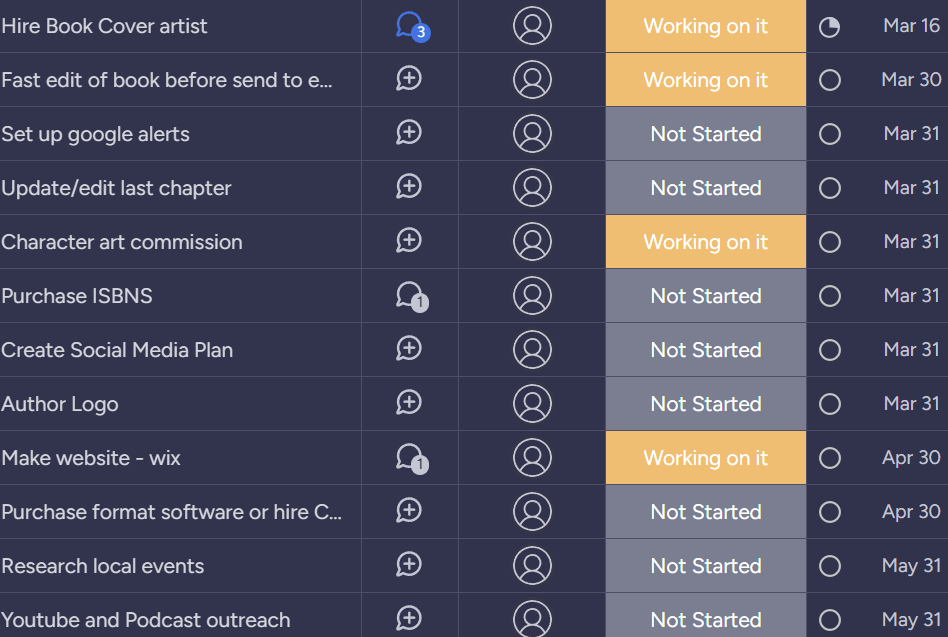
Task: Open the 3-comment thread for Hire Book Cover artist
Action: [412, 27]
